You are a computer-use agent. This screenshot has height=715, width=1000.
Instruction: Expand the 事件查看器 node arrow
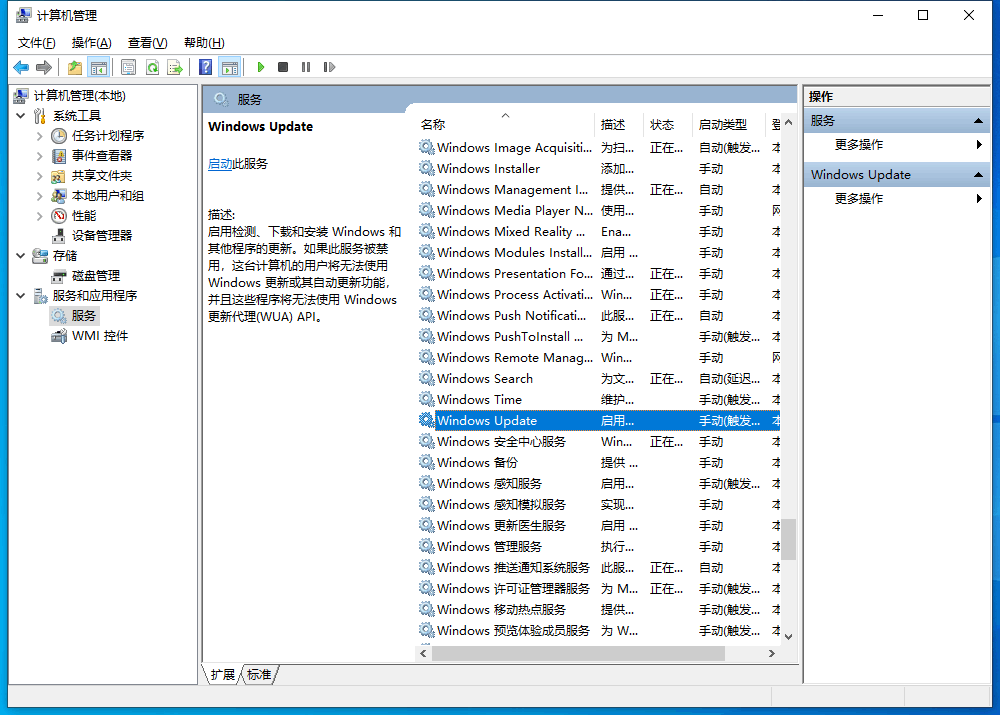(40, 156)
